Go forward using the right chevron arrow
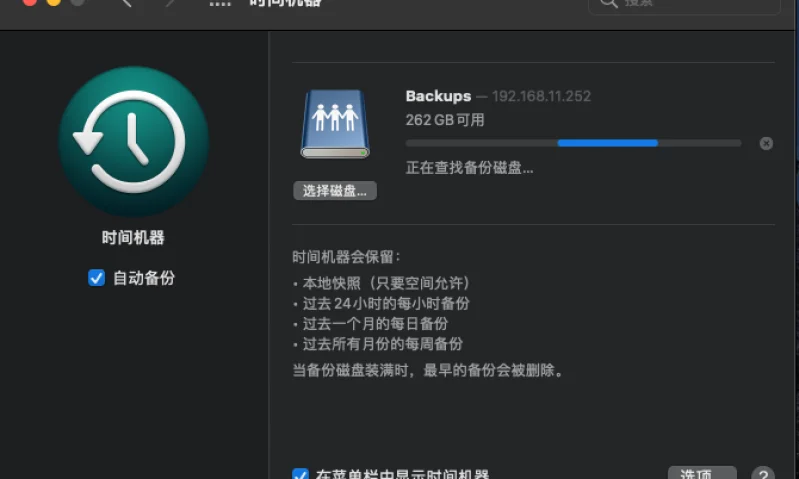Screen dimensions: 799x479 point(171,3)
